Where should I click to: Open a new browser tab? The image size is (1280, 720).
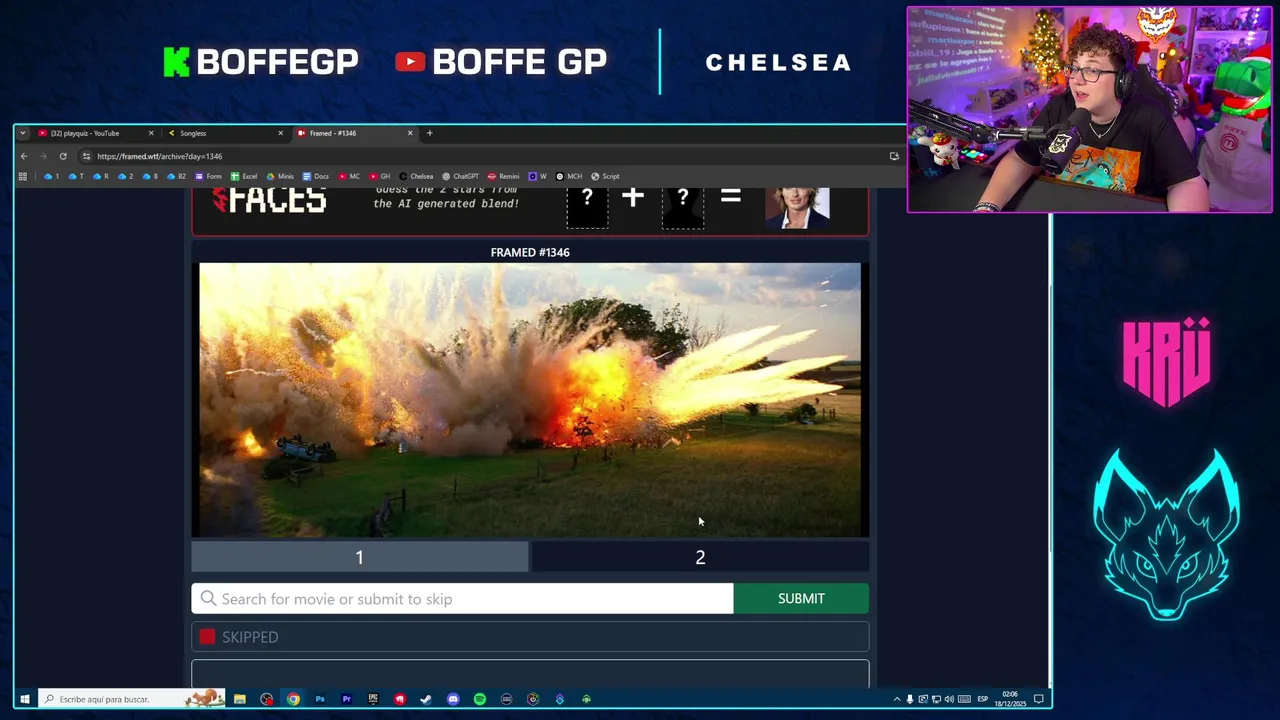430,133
